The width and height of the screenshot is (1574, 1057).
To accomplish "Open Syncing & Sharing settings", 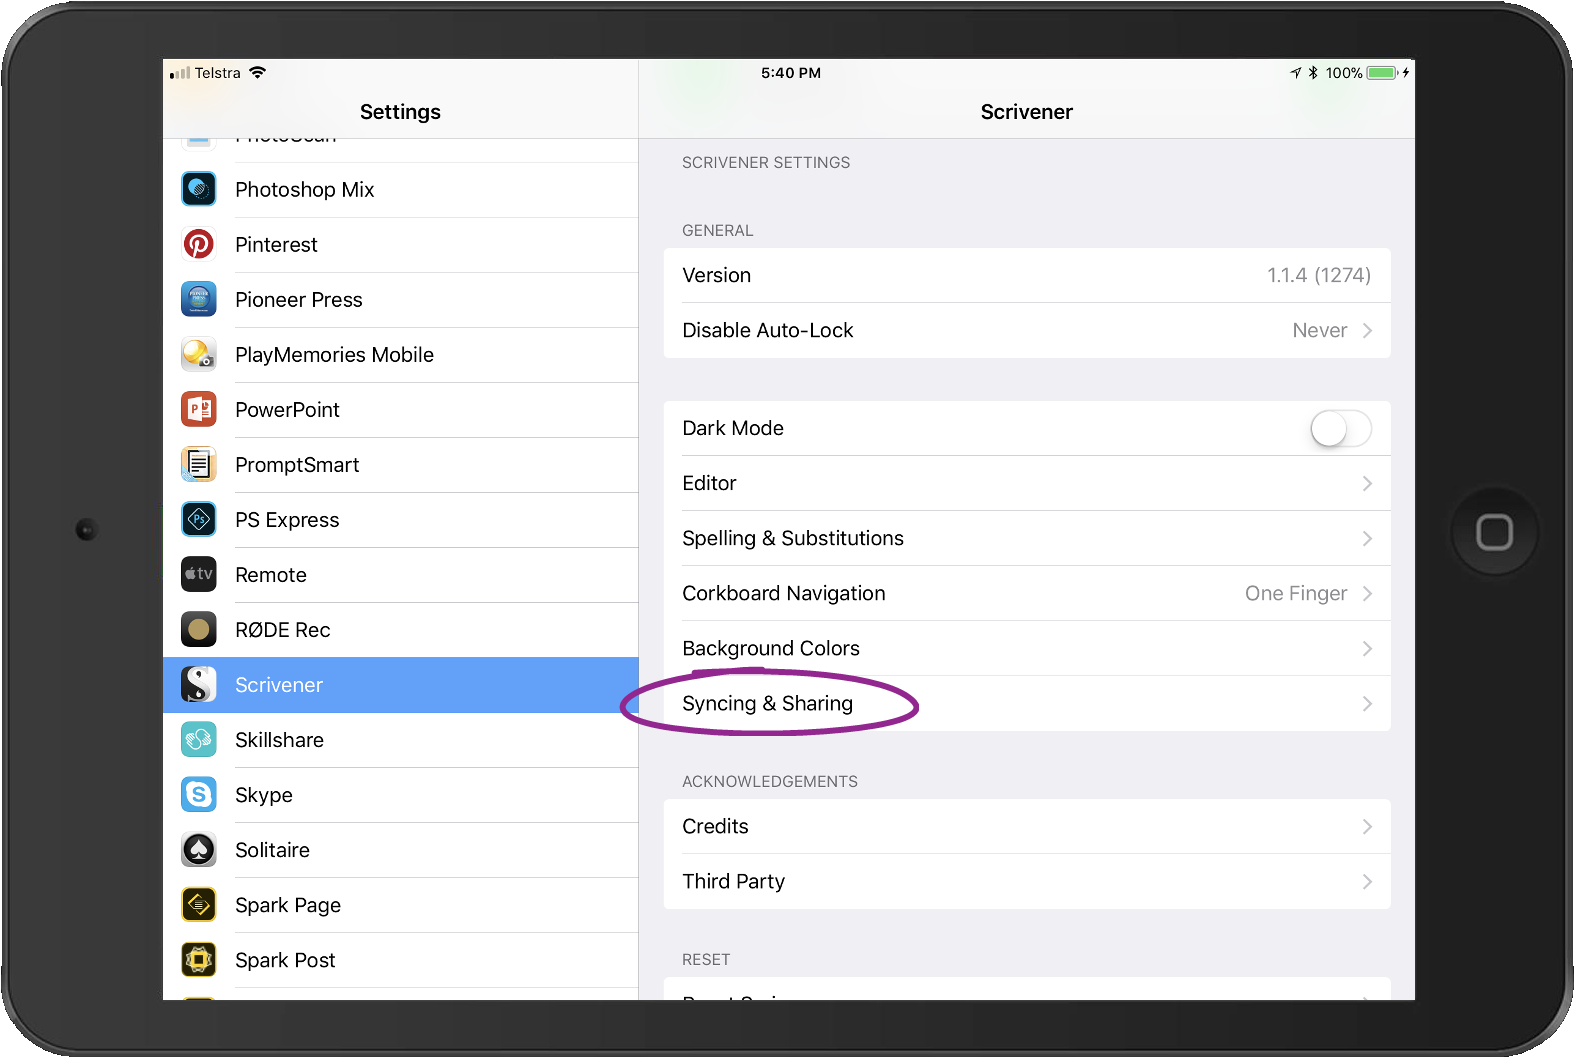I will [1027, 703].
